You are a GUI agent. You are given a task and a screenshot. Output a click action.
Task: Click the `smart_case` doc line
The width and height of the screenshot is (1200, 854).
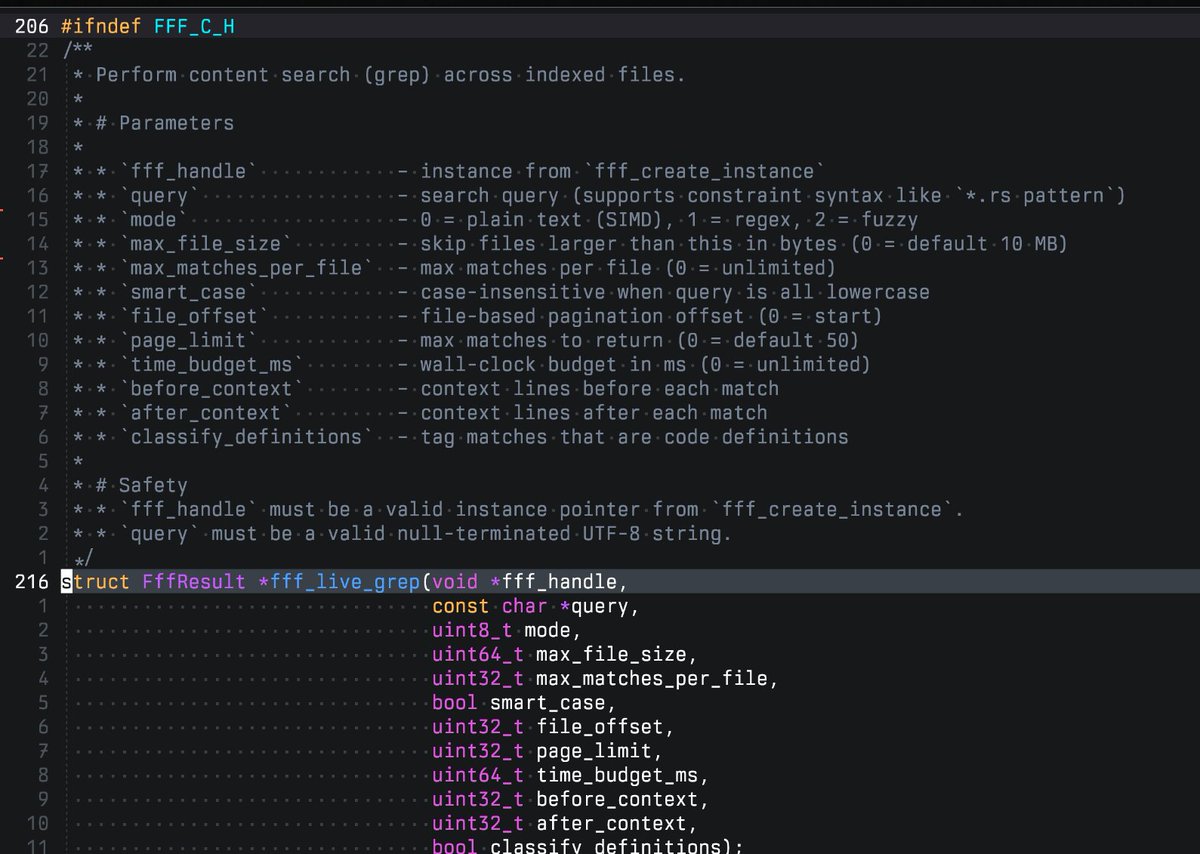[x=502, y=292]
